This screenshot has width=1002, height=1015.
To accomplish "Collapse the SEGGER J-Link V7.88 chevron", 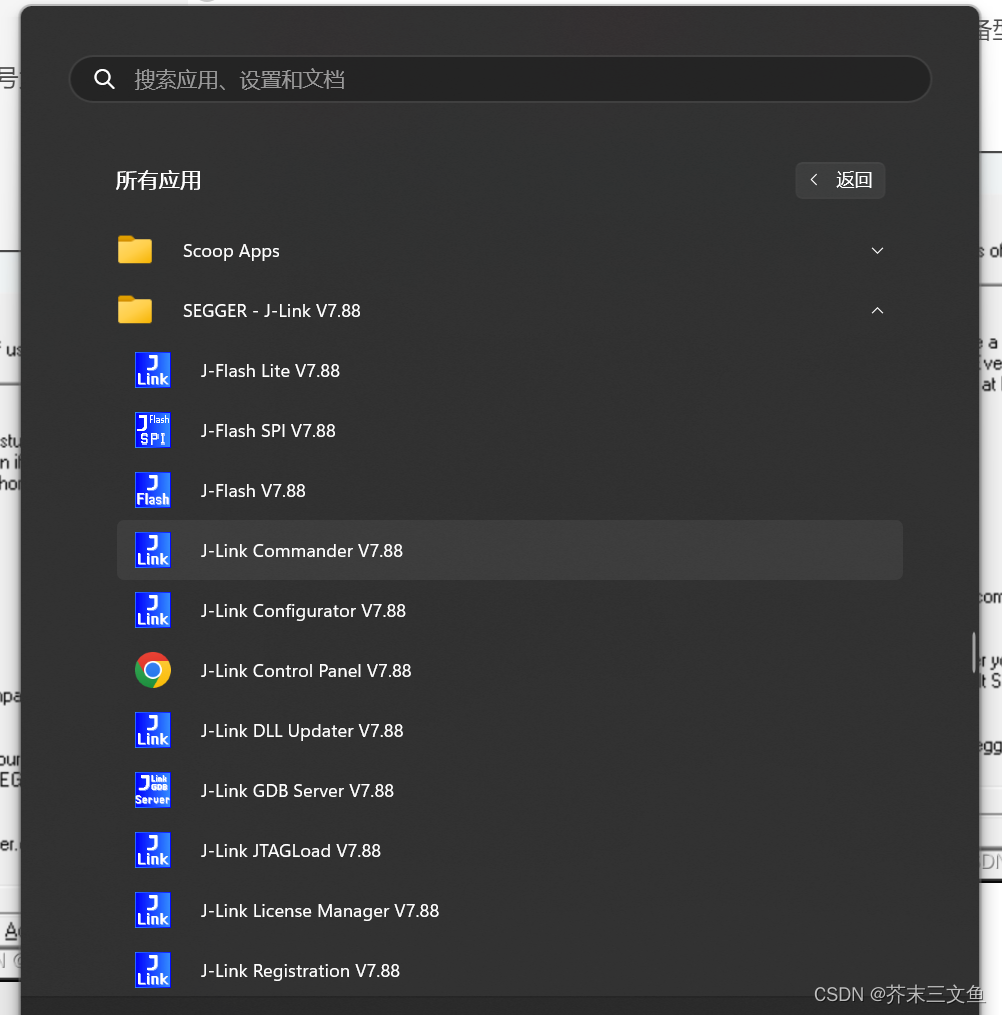I will (x=877, y=311).
